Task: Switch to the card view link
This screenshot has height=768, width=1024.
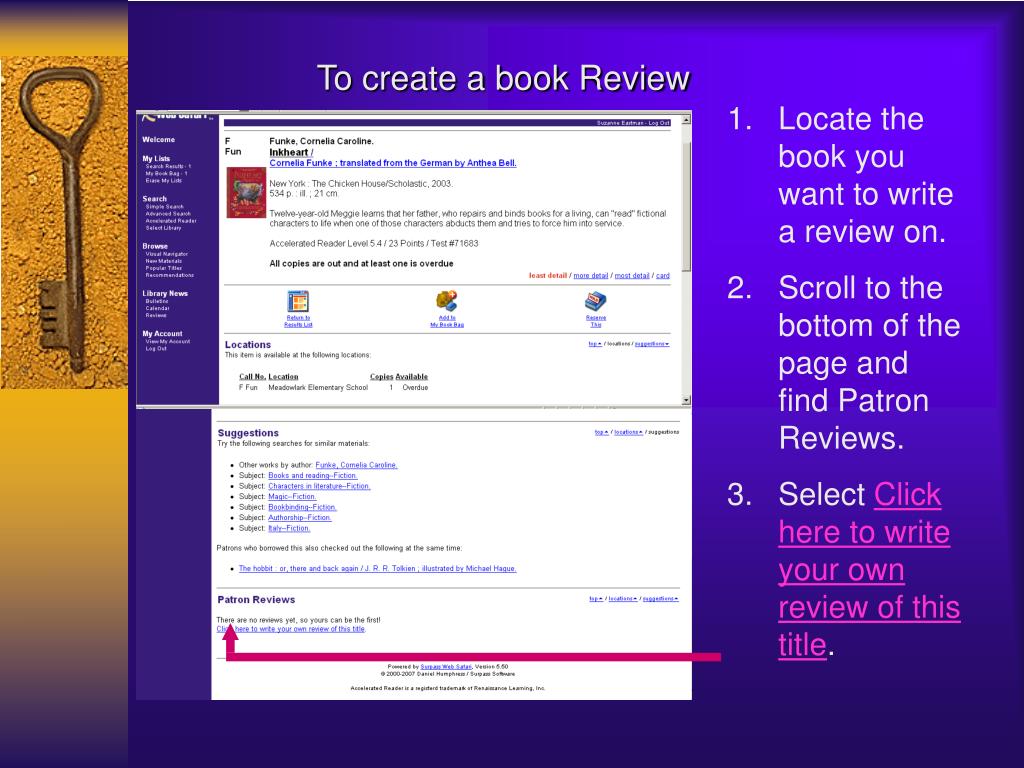Action: [x=662, y=276]
